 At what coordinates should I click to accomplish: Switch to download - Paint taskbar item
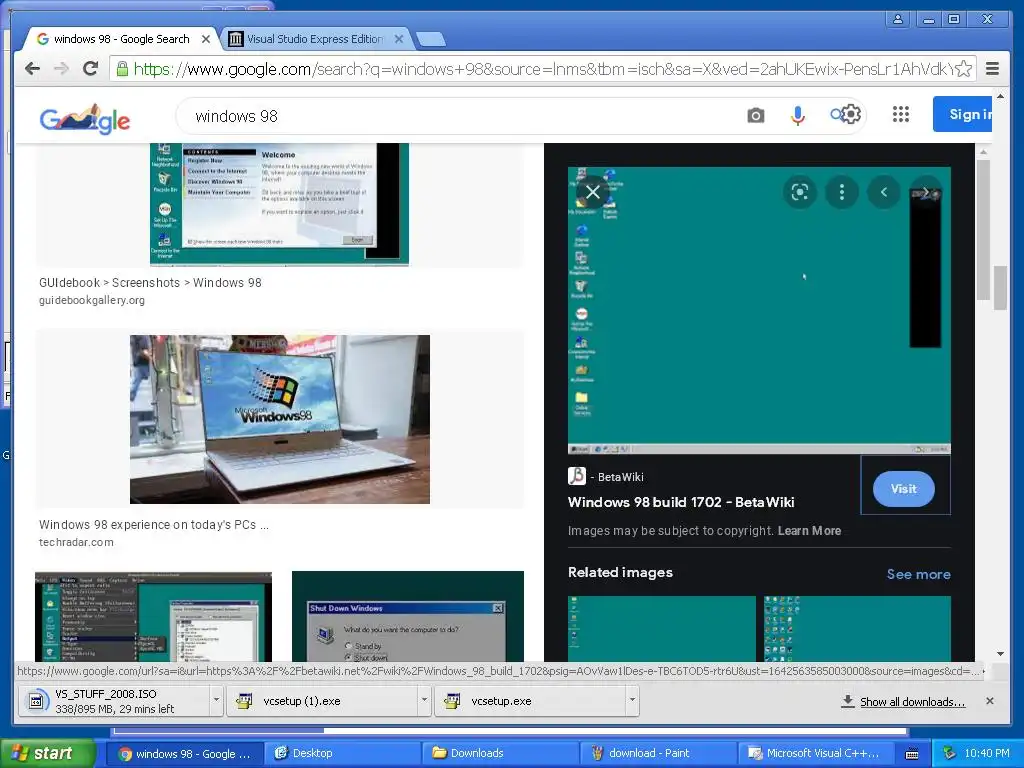pyautogui.click(x=660, y=753)
